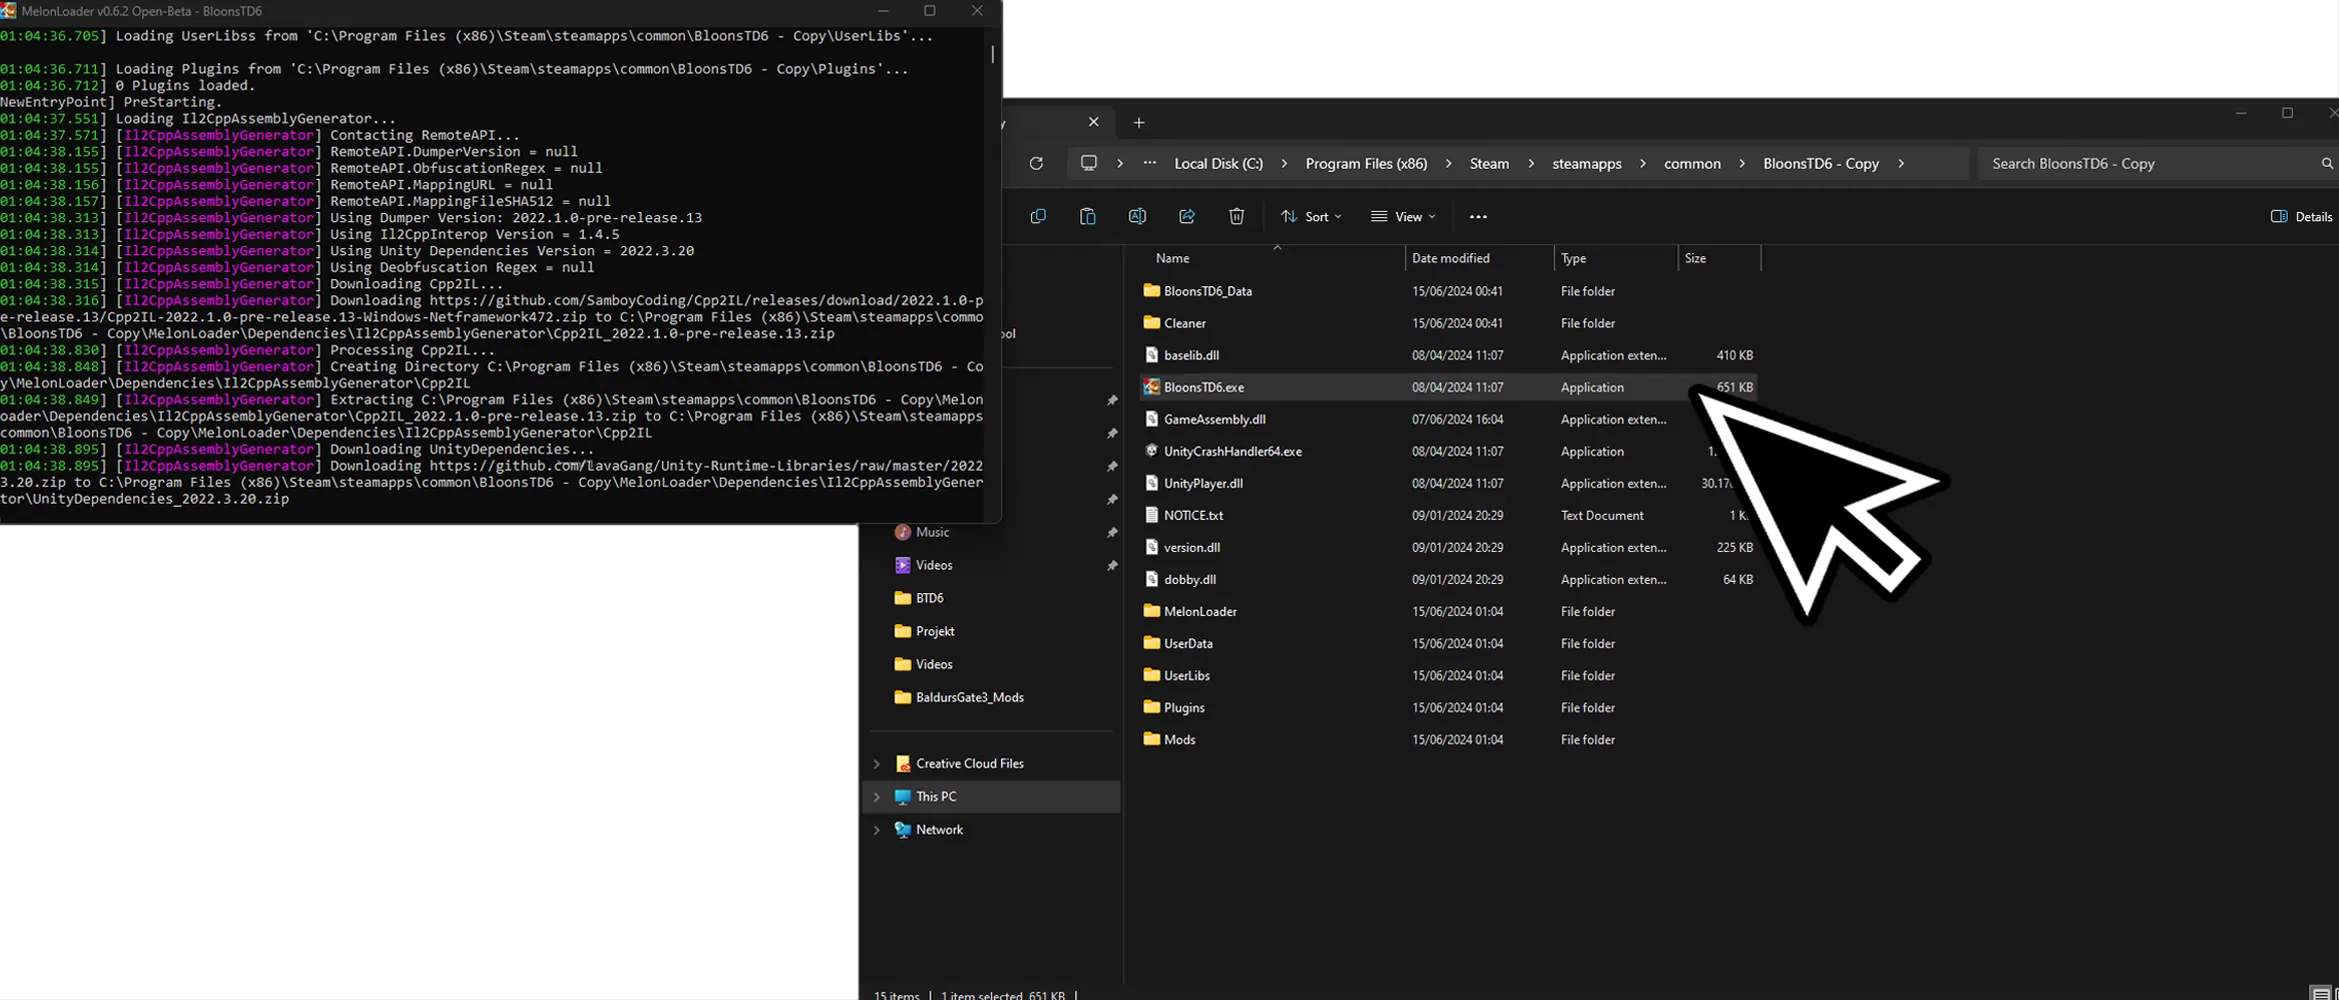Click the Share icon in the toolbar

1187,216
